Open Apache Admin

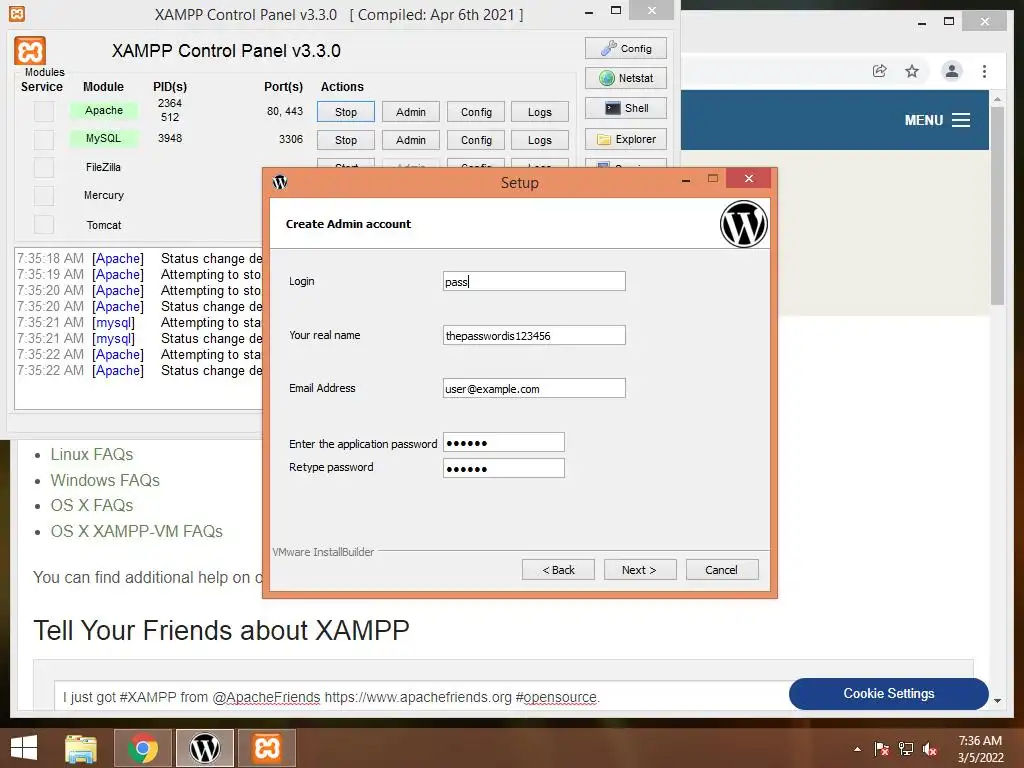411,112
